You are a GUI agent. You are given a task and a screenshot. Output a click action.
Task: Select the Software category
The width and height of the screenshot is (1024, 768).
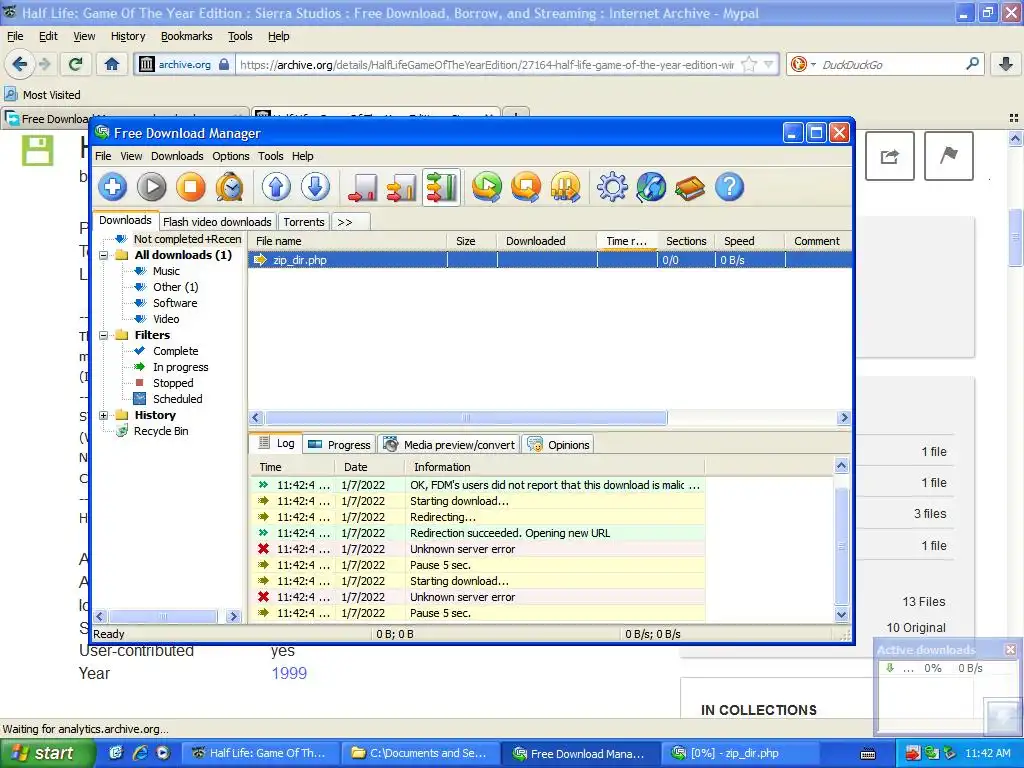pyautogui.click(x=175, y=303)
